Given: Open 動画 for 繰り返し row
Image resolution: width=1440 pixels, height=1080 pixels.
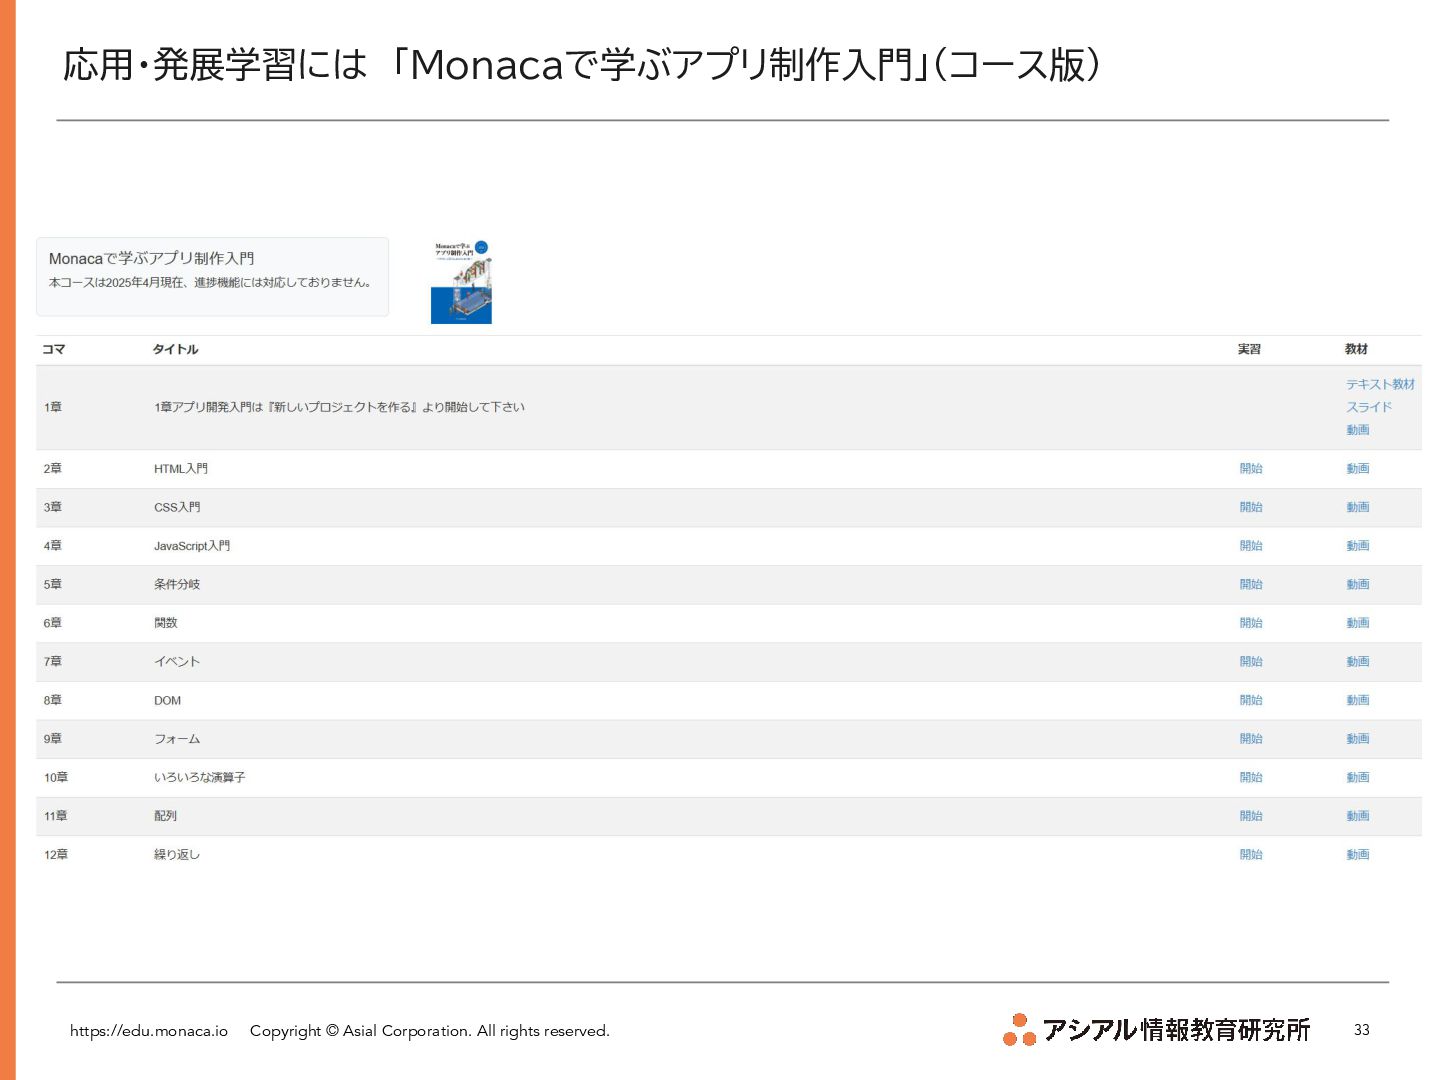Looking at the screenshot, I should [1357, 855].
